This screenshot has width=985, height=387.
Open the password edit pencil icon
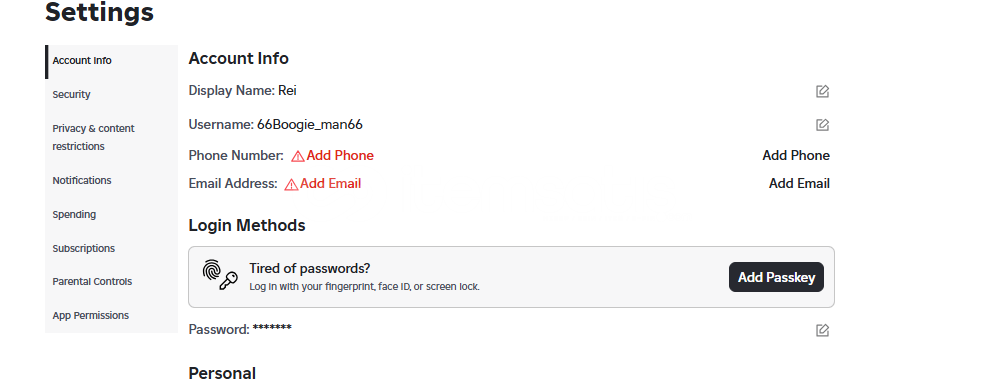click(x=822, y=330)
